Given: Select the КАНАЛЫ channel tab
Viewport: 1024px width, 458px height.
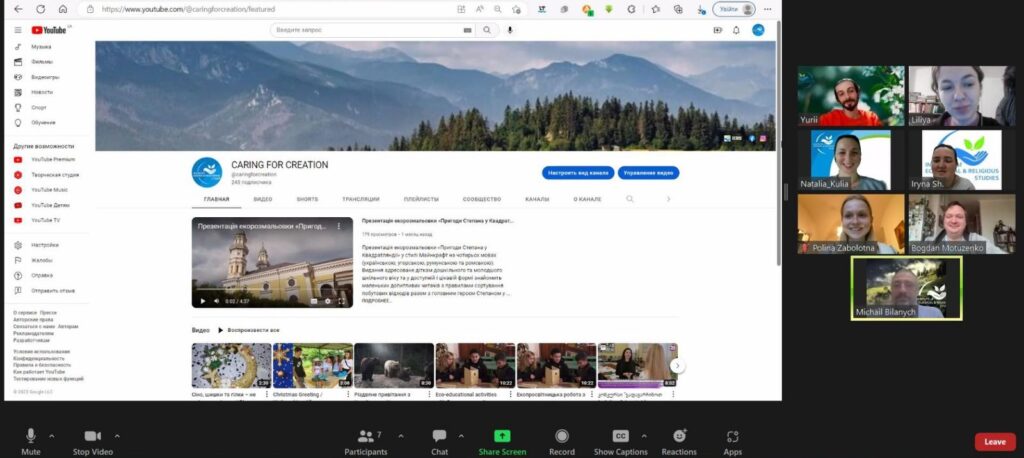Looking at the screenshot, I should (x=537, y=199).
